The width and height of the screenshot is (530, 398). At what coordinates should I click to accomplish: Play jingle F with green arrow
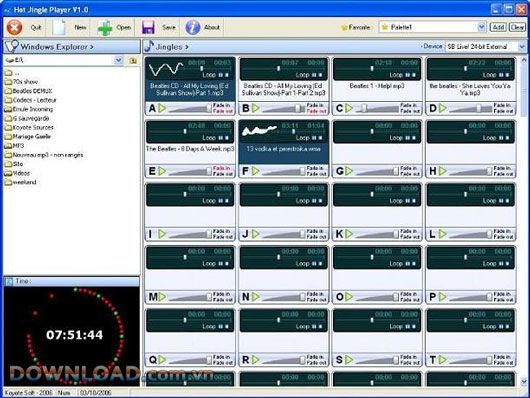(x=256, y=171)
